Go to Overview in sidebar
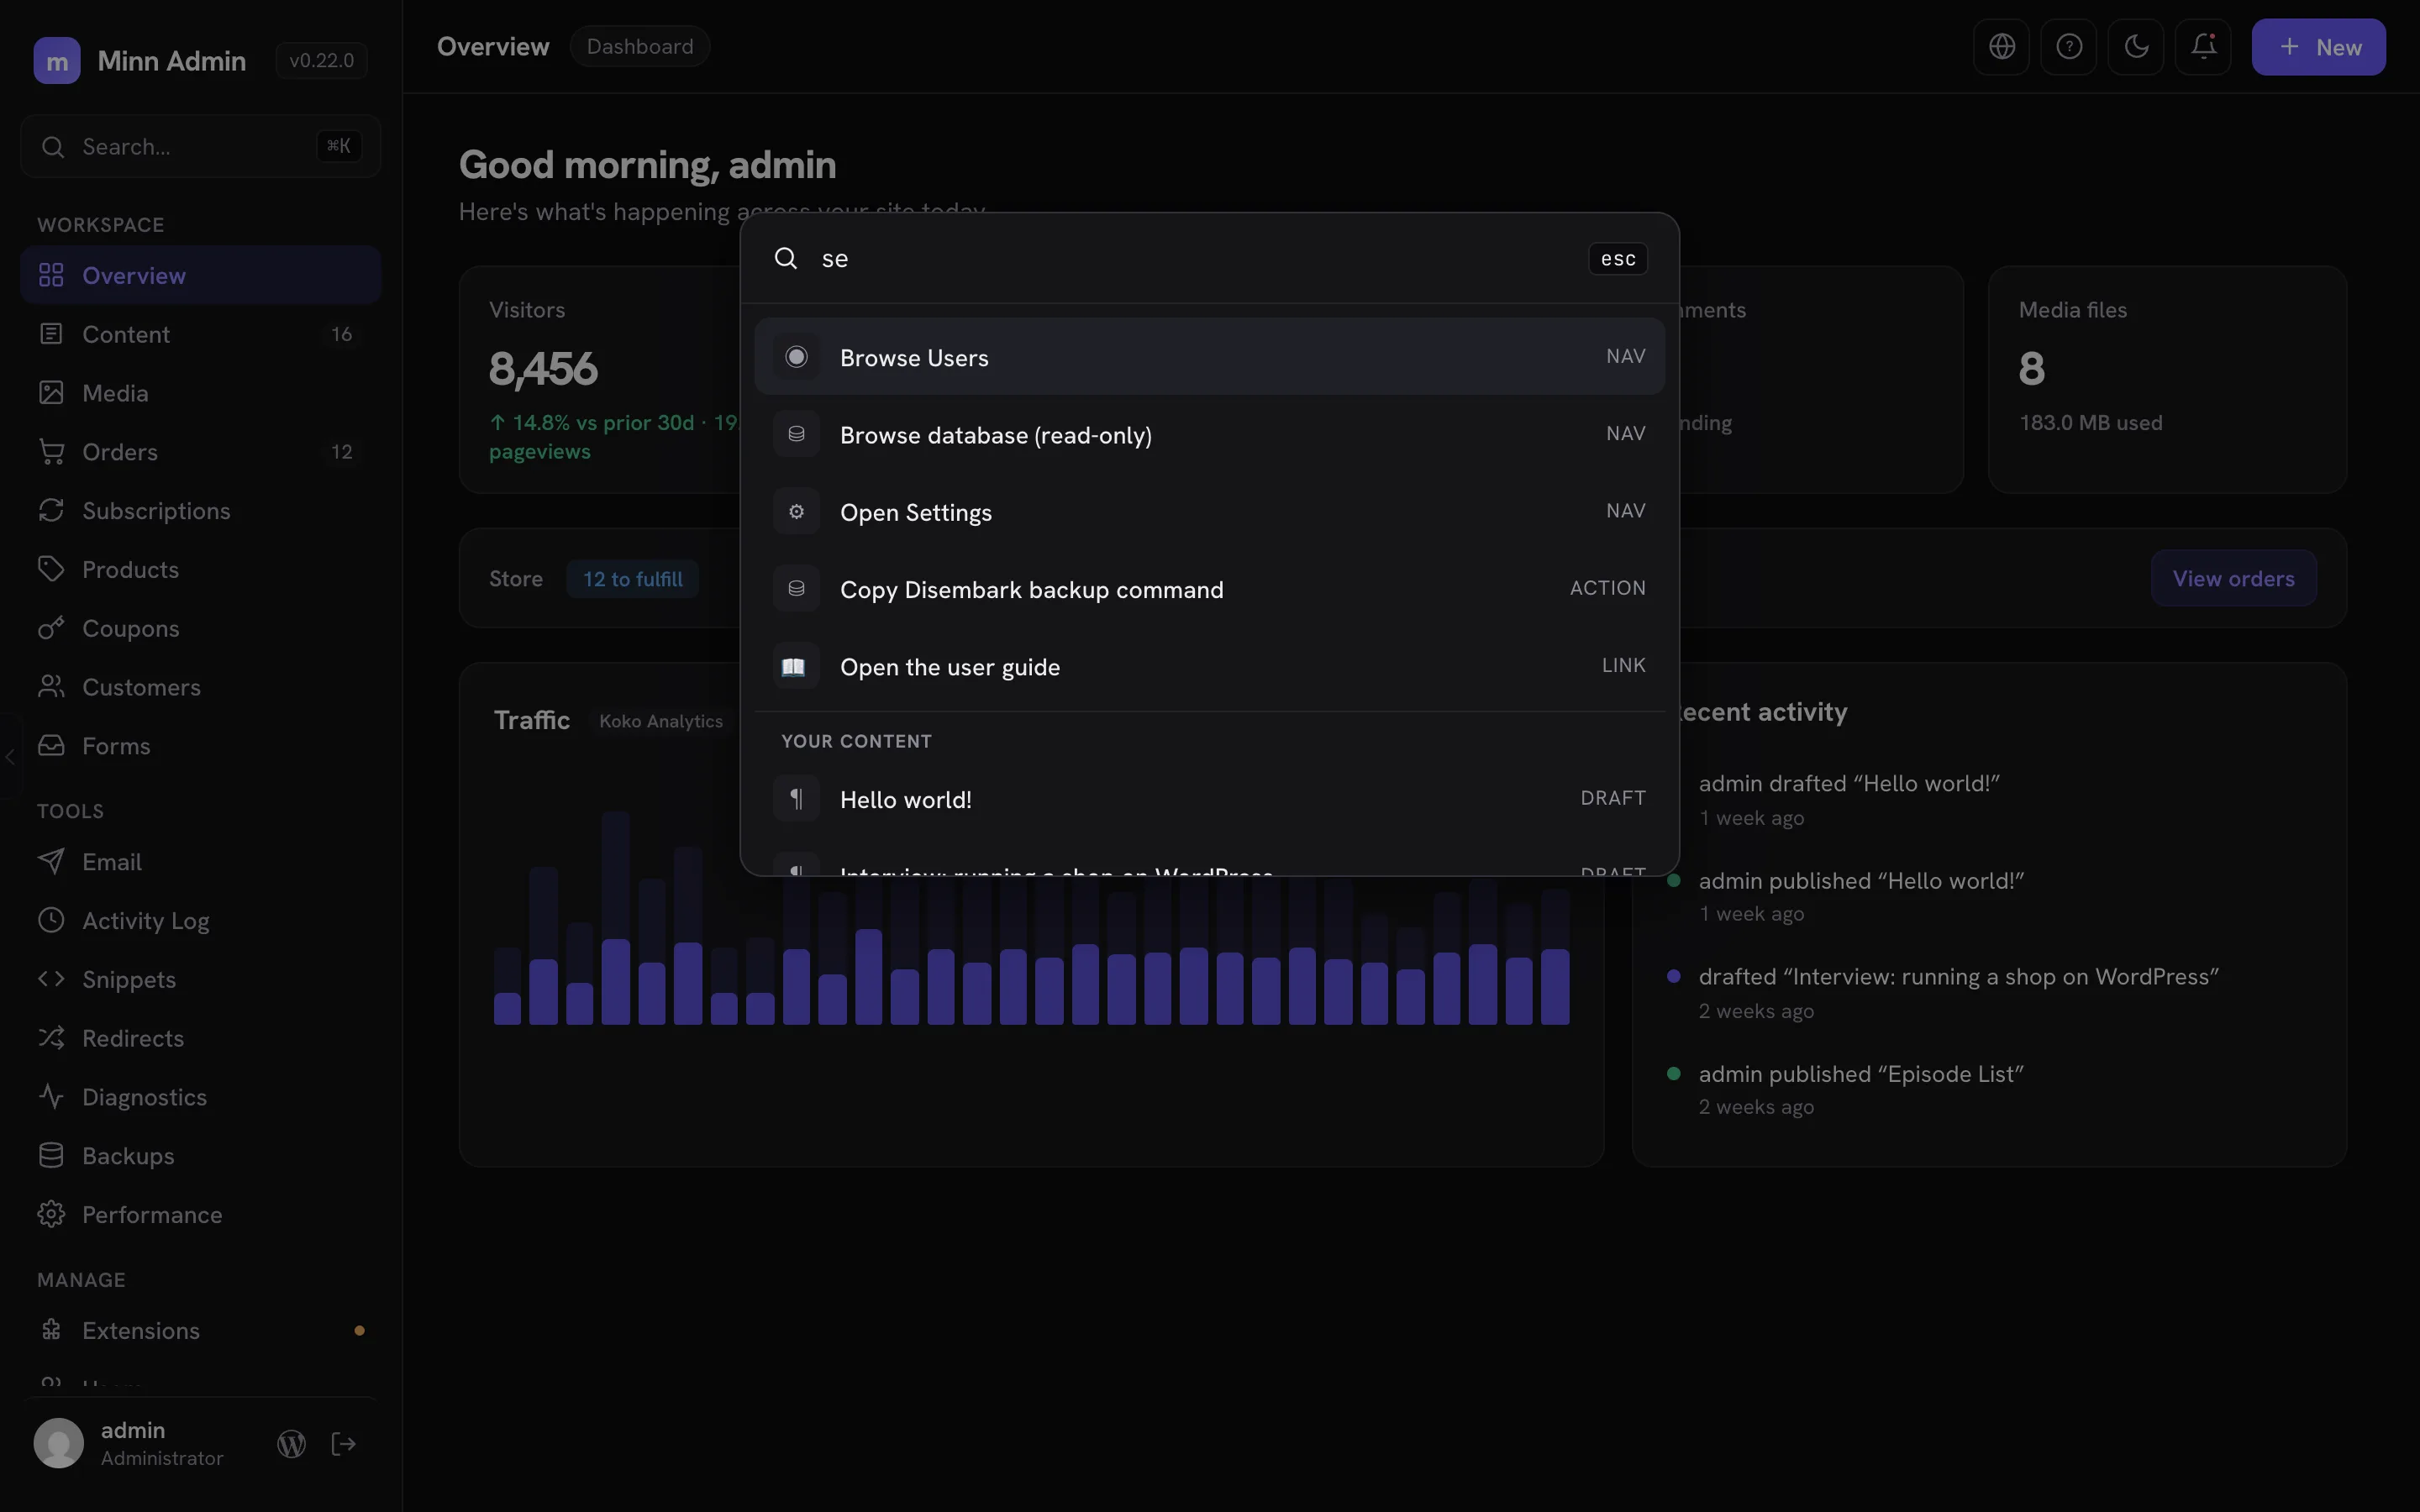 coord(200,275)
